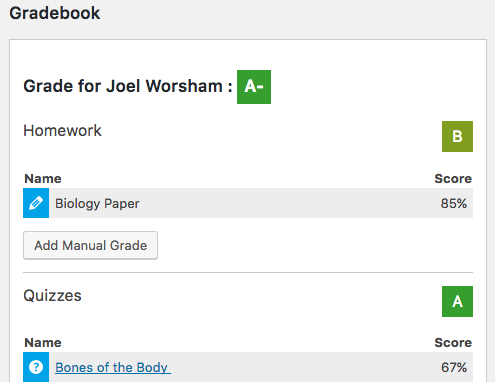
Task: Click the Grade for Joel Worsham heading
Action: point(128,86)
